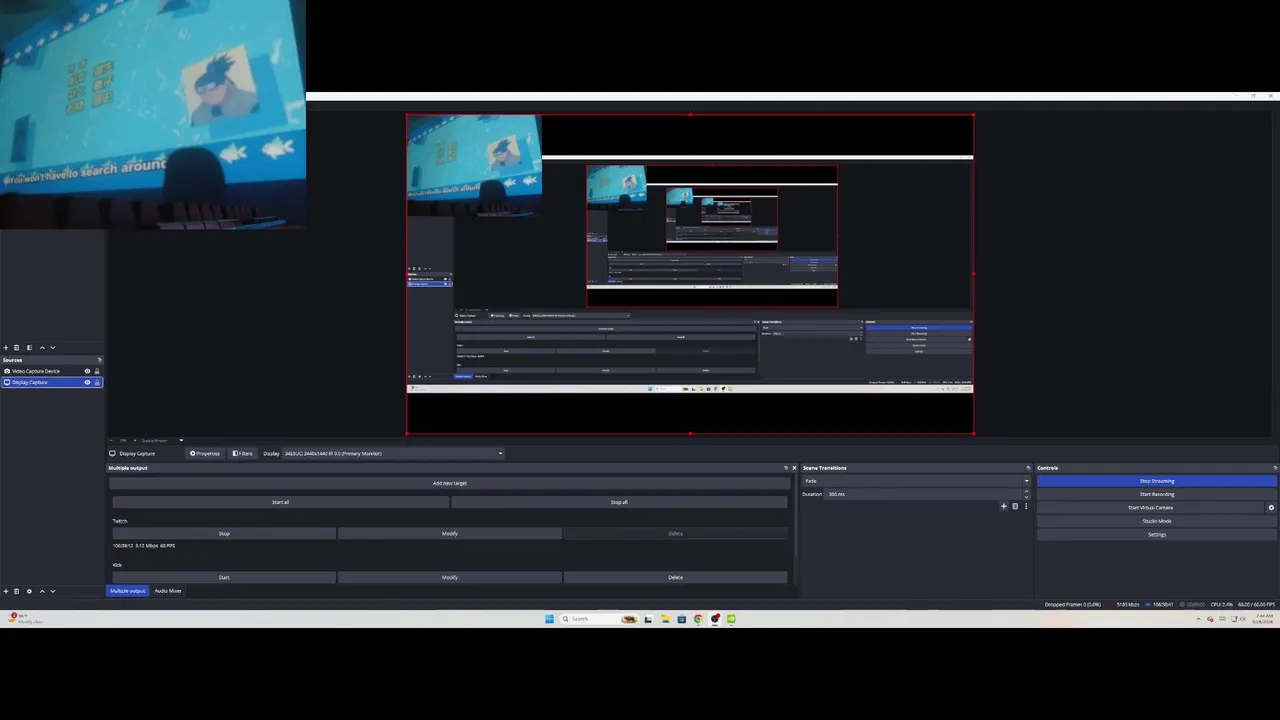Open the Fade transition dropdown
The height and width of the screenshot is (720, 1280).
[x=916, y=481]
